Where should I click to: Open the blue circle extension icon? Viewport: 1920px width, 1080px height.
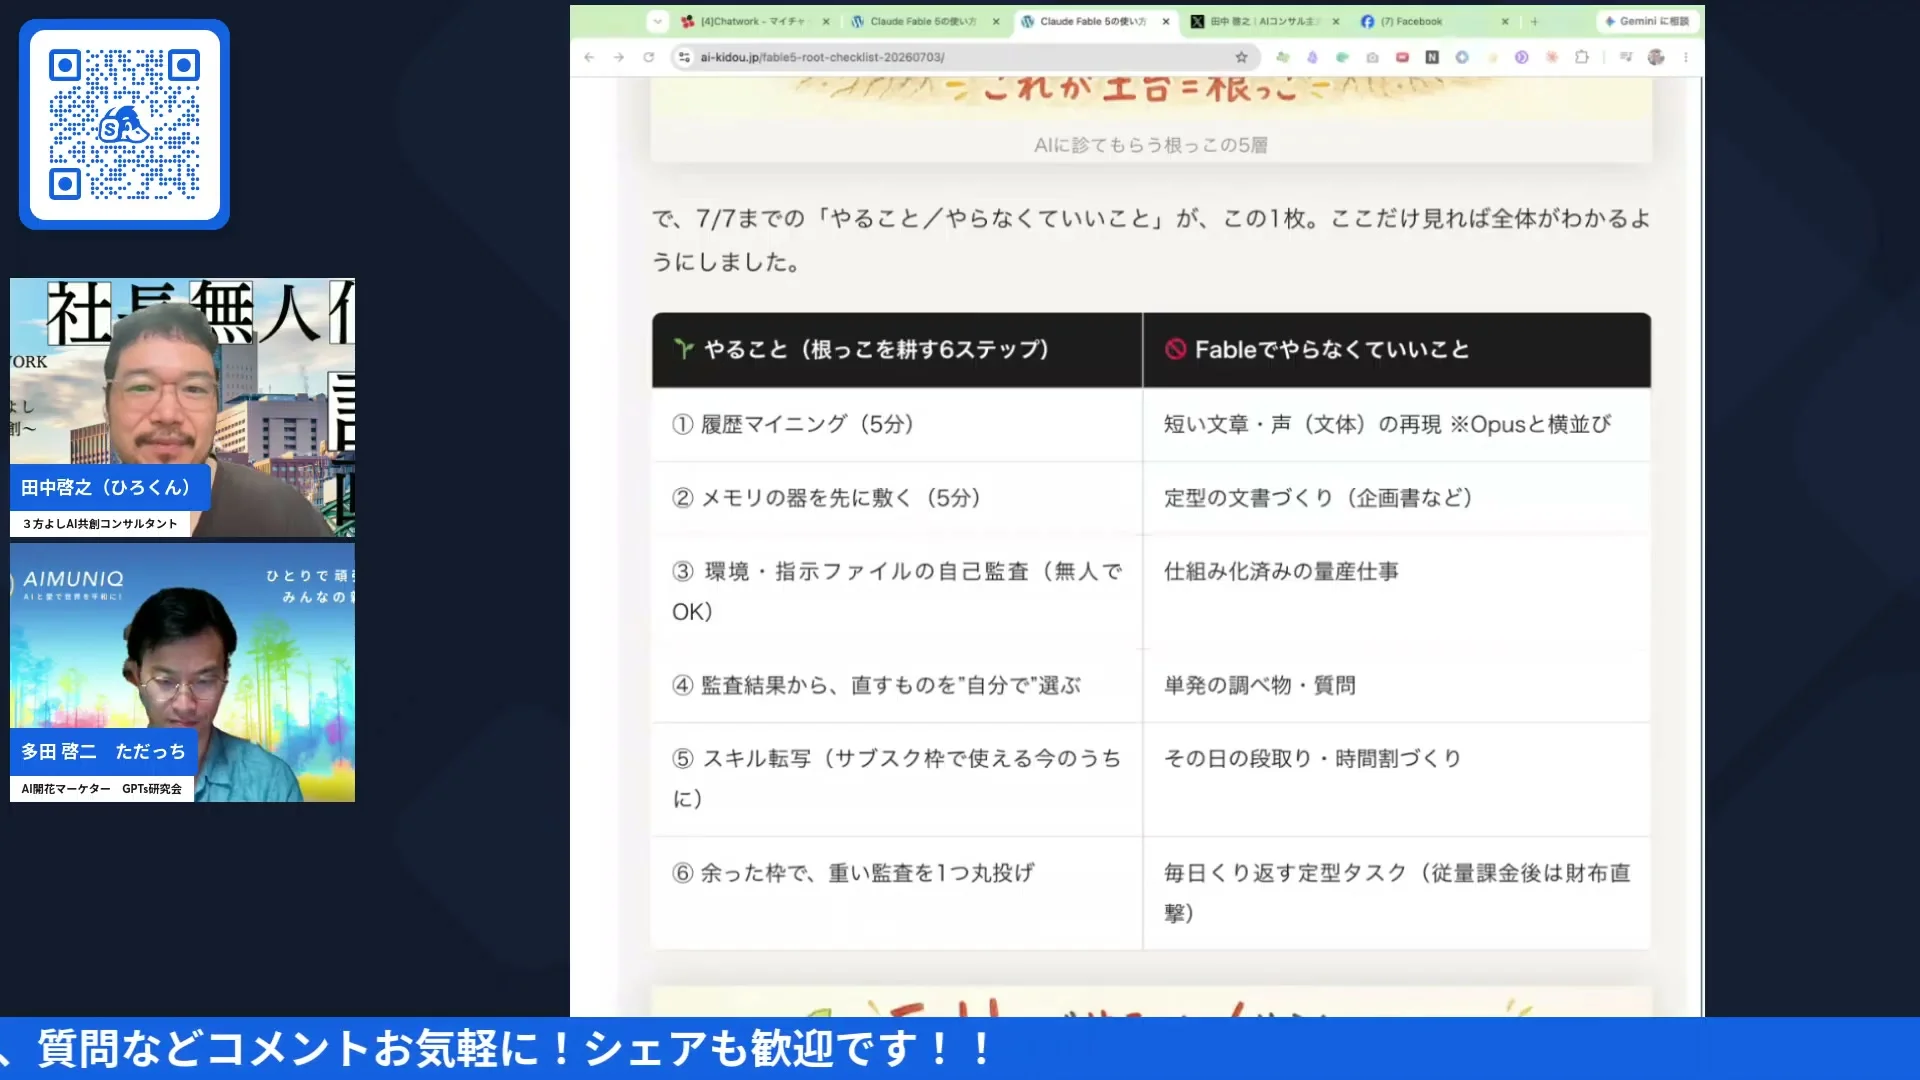click(x=1462, y=57)
